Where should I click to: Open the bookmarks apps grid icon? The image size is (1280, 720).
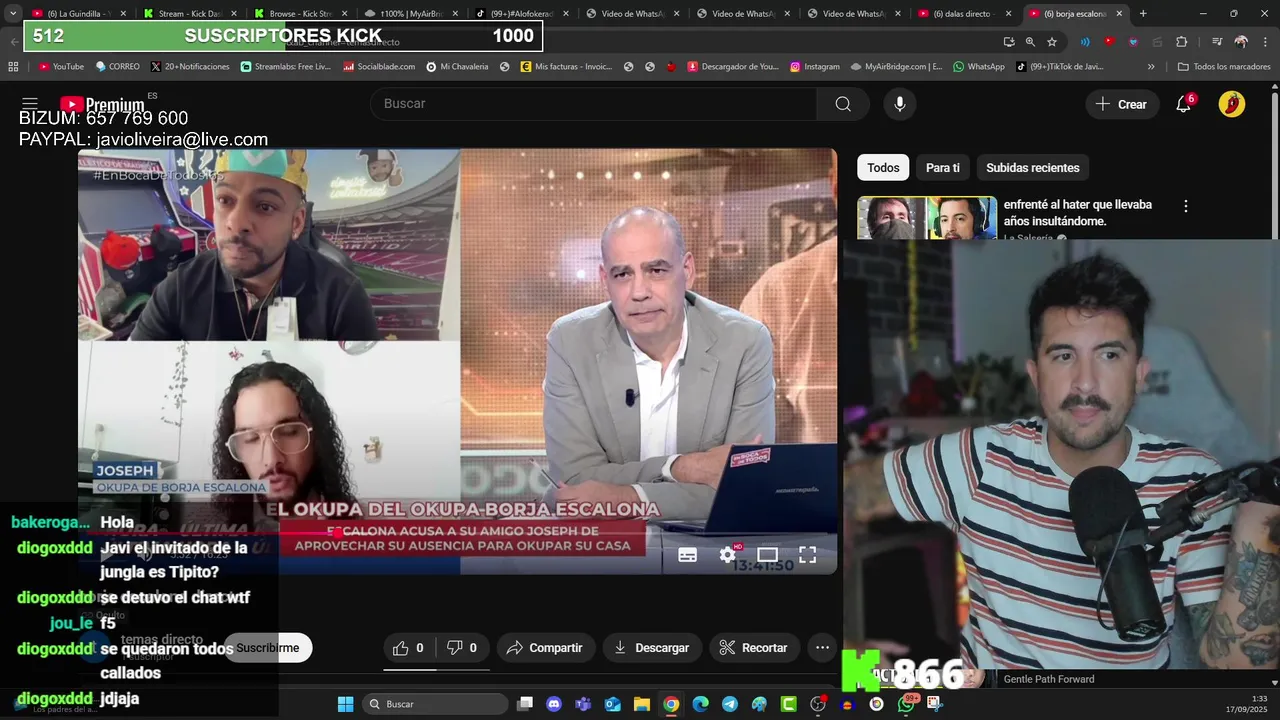(x=13, y=67)
